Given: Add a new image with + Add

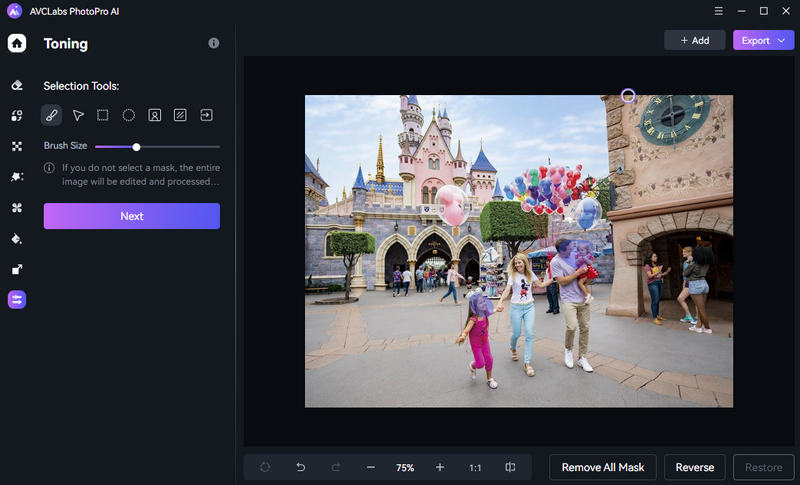Looking at the screenshot, I should 694,40.
